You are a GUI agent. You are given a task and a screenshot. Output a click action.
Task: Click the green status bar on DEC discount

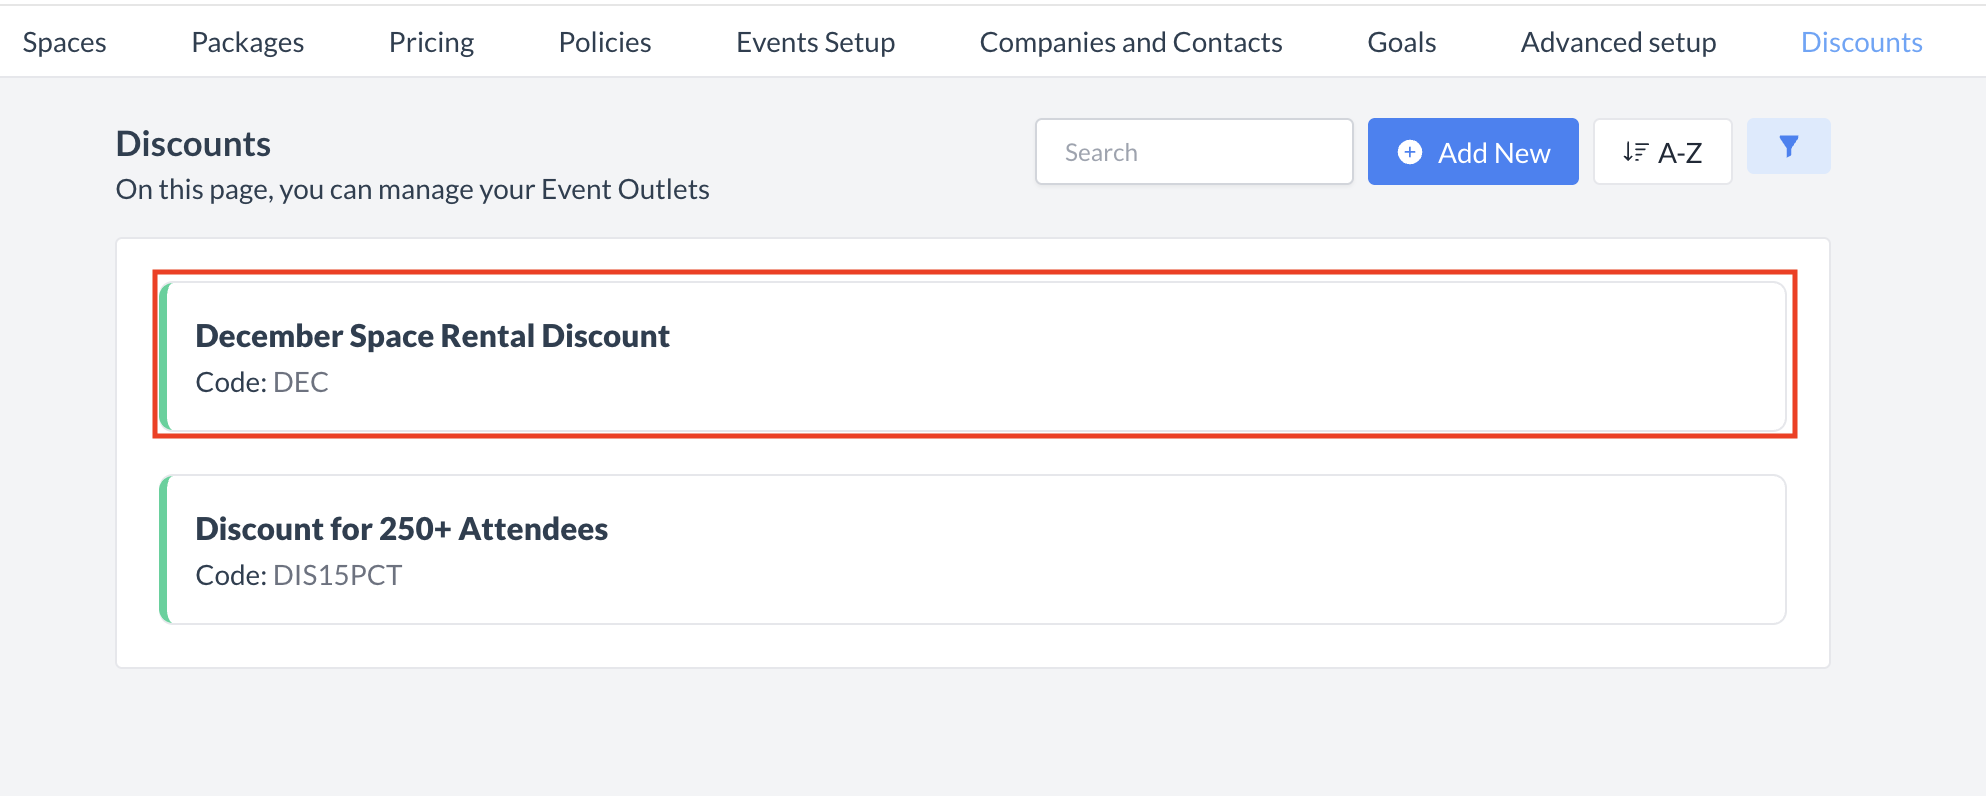click(167, 356)
